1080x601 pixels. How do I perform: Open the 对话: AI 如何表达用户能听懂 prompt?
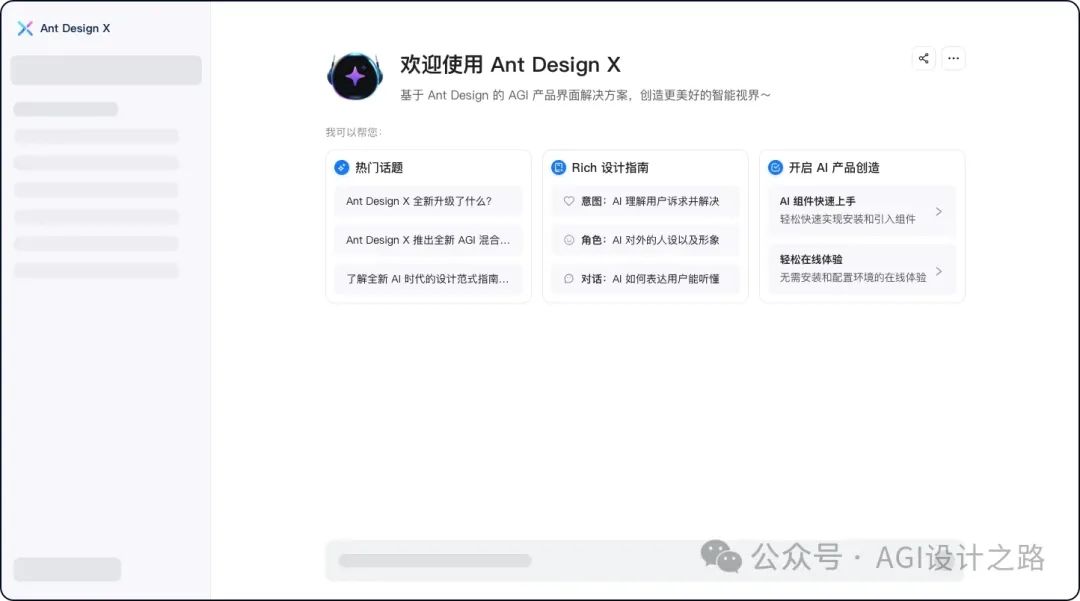[645, 279]
